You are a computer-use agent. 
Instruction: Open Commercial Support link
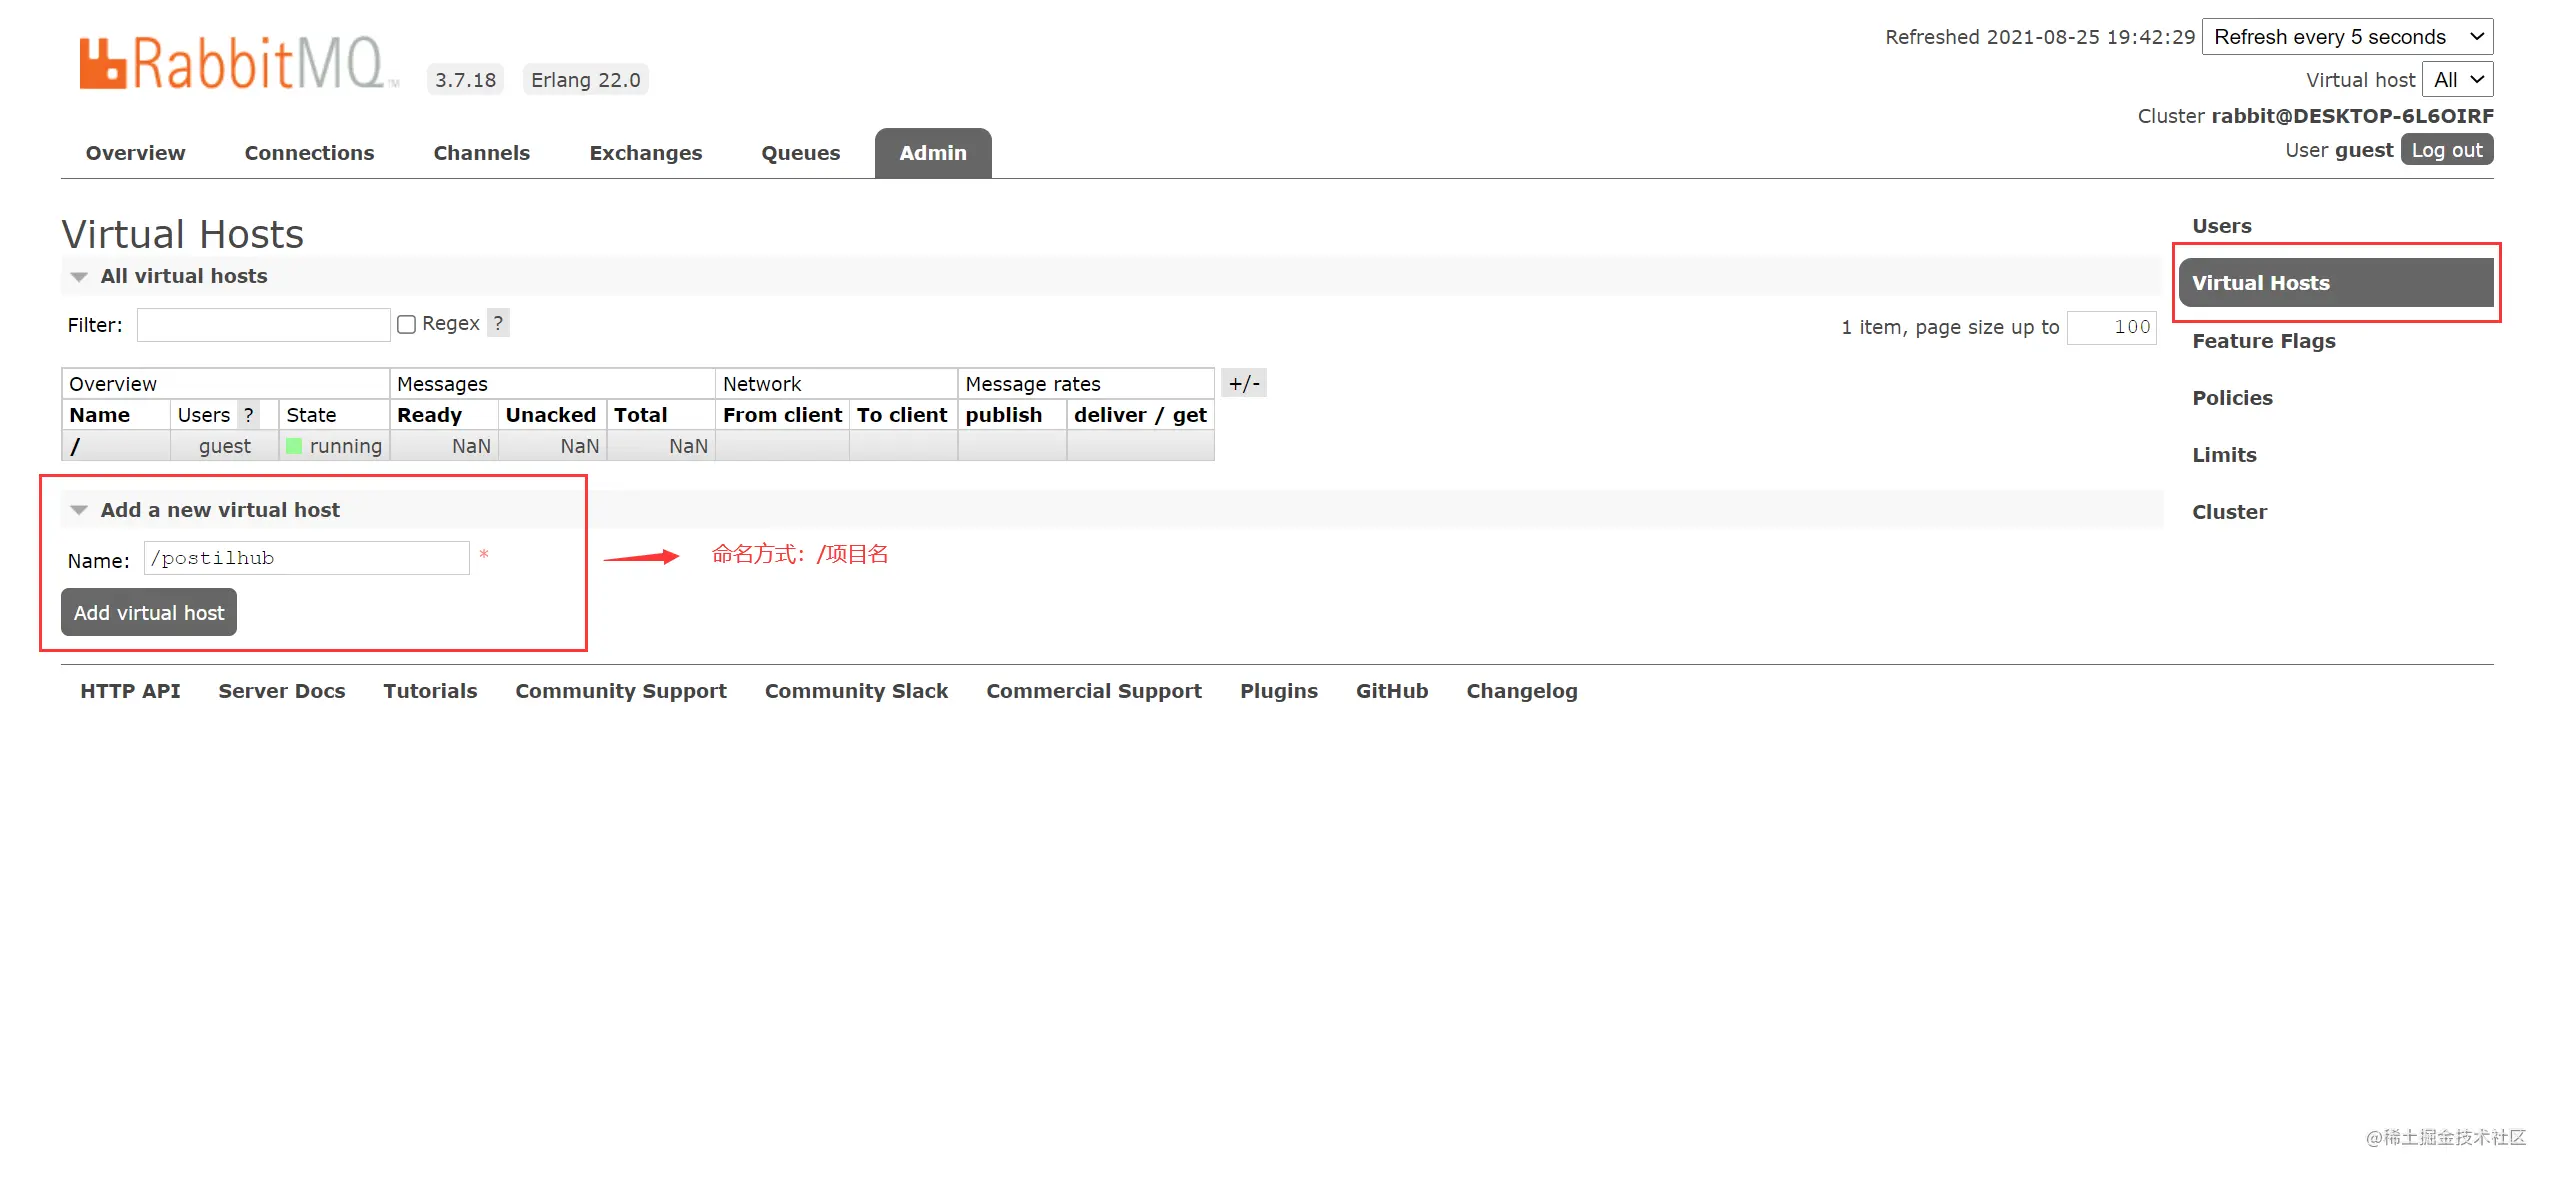click(1093, 691)
